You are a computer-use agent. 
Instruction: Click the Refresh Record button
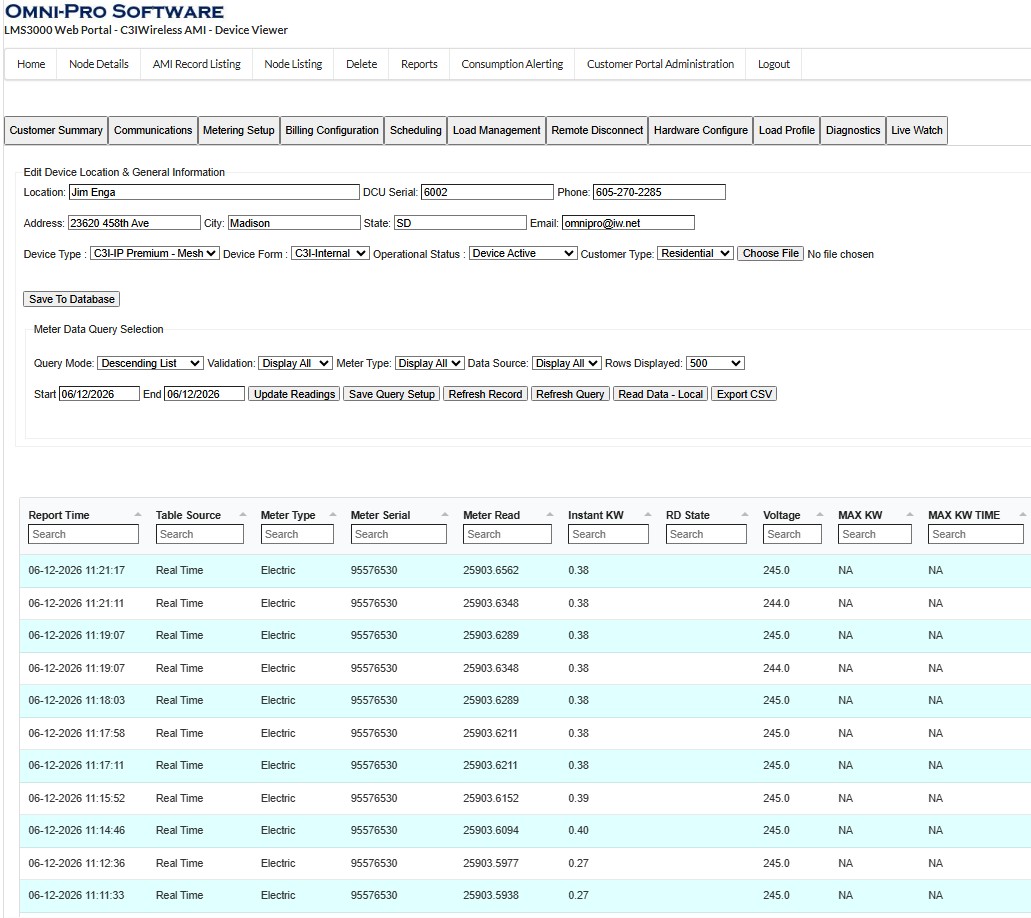485,394
